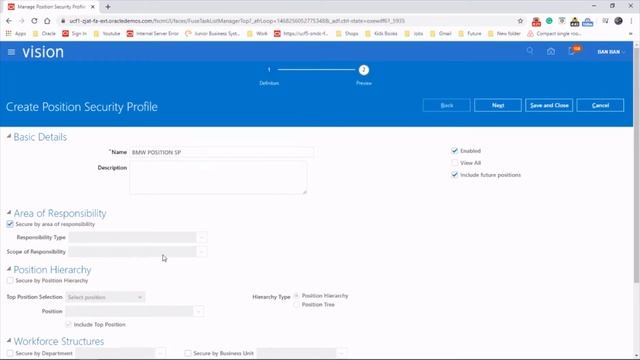This screenshot has width=640, height=360.
Task: Open the Work bookmark folder
Action: tap(257, 33)
